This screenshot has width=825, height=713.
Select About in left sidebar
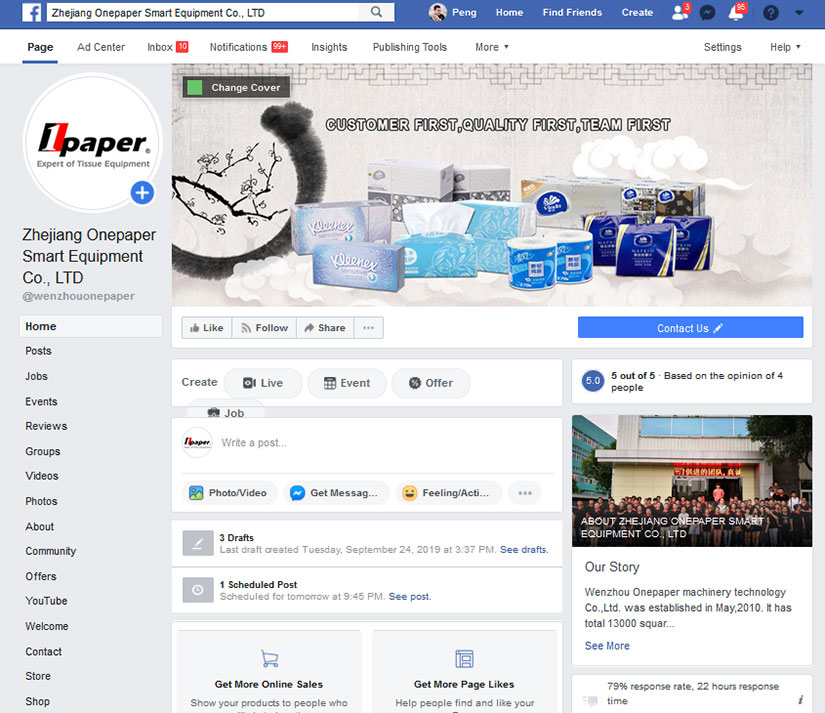39,526
